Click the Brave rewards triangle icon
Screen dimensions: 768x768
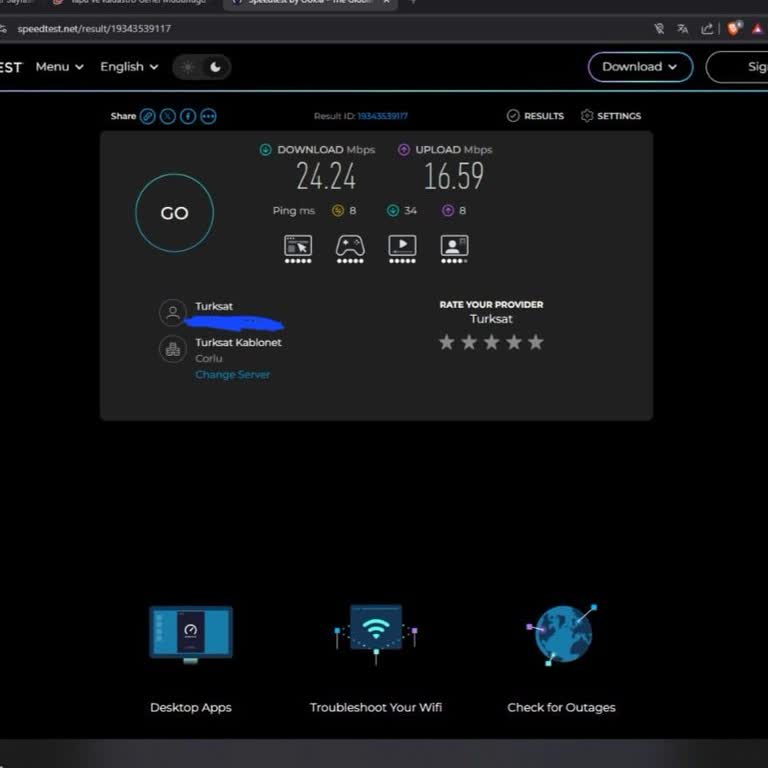[757, 29]
